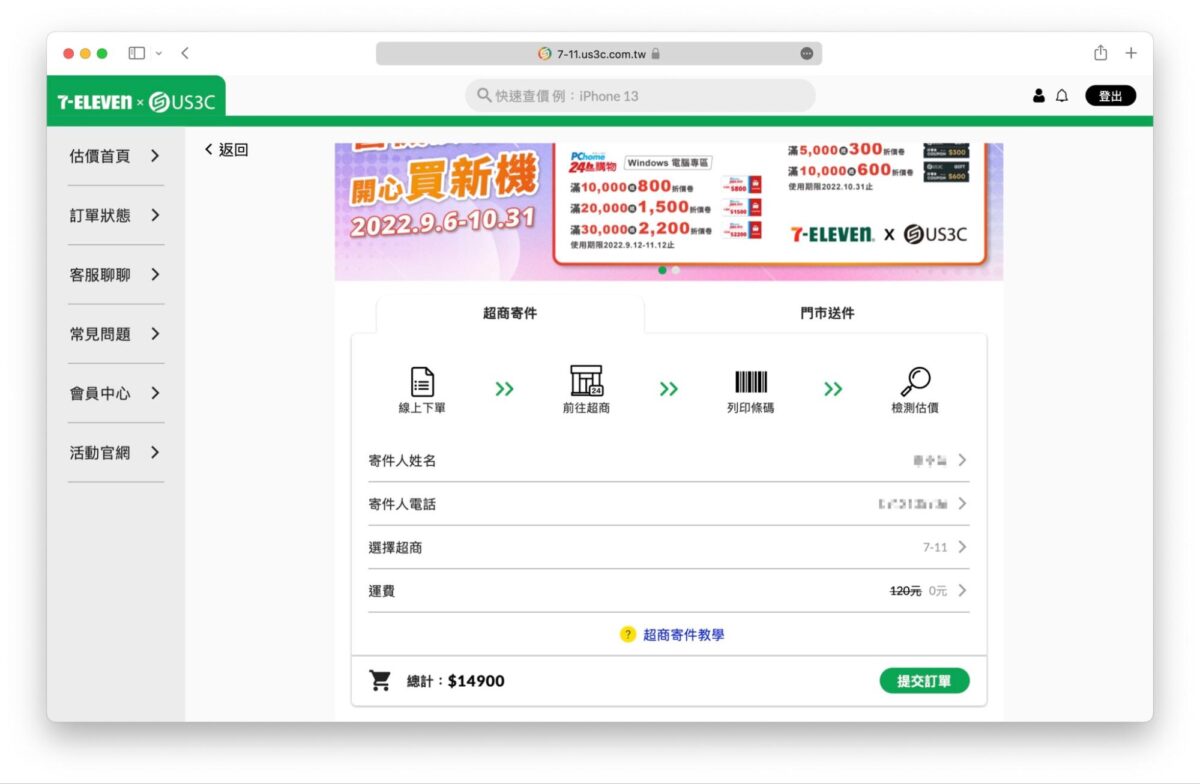The image size is (1200, 784).
Task: Click the 線上下單 document step icon
Action: [422, 381]
